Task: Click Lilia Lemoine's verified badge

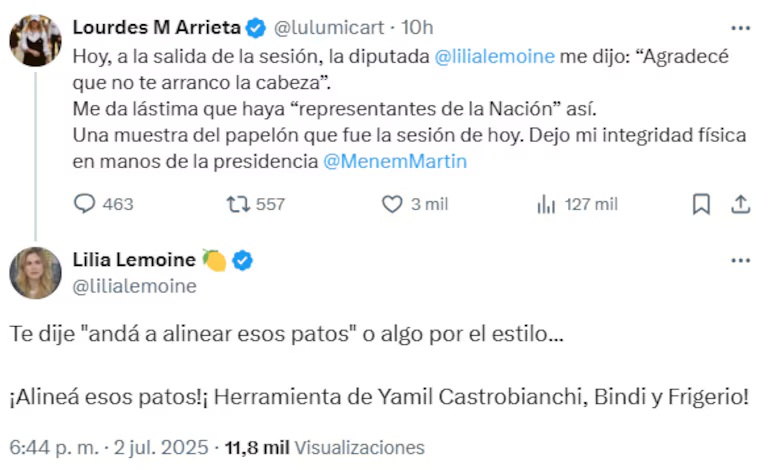Action: pyautogui.click(x=243, y=261)
